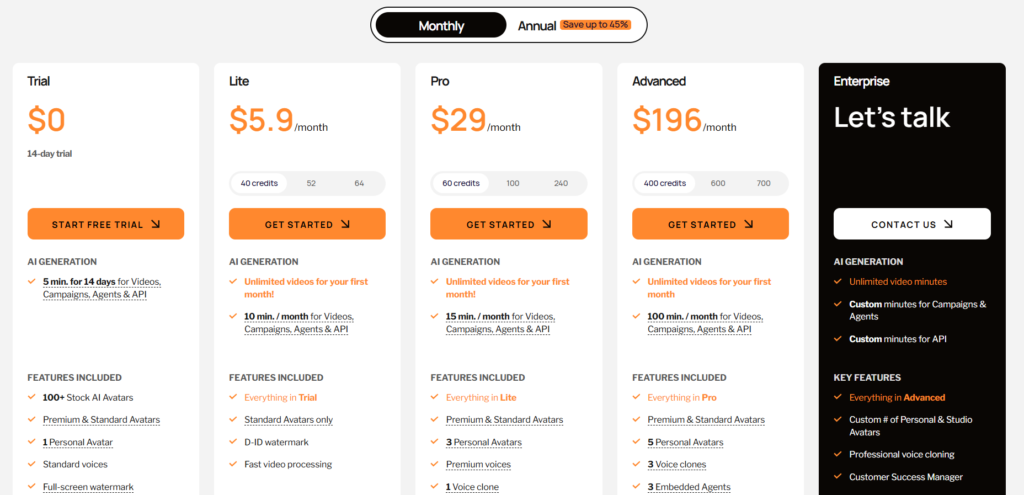Select 64 credits in the Lite plan
The image size is (1024, 495).
359,184
